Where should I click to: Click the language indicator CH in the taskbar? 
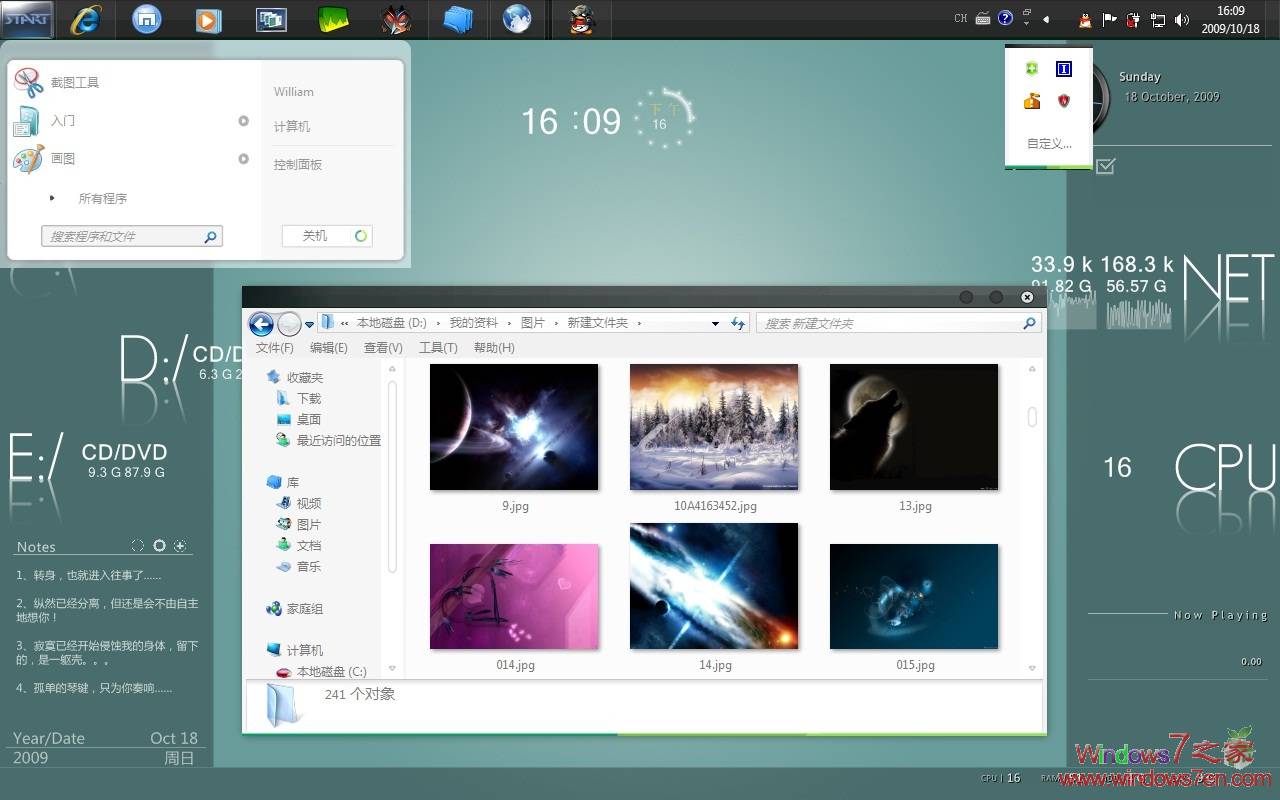point(960,17)
